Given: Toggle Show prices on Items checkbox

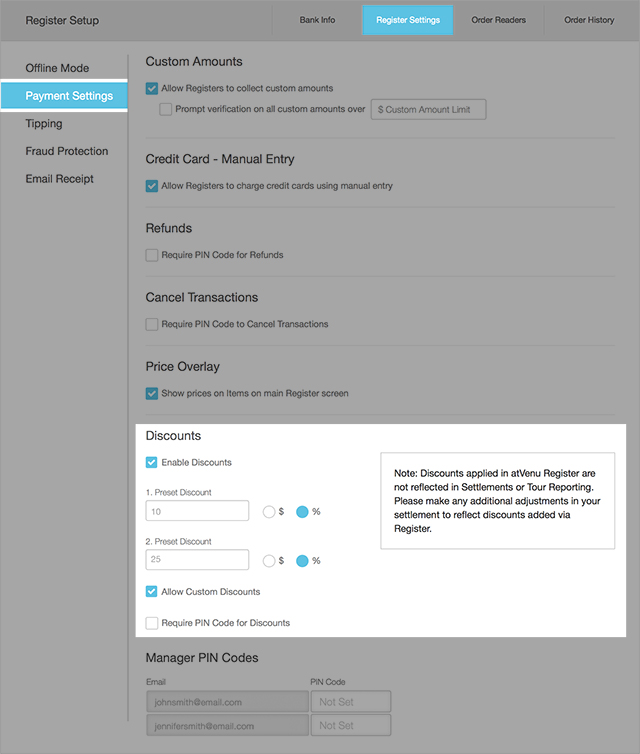Looking at the screenshot, I should click(152, 394).
